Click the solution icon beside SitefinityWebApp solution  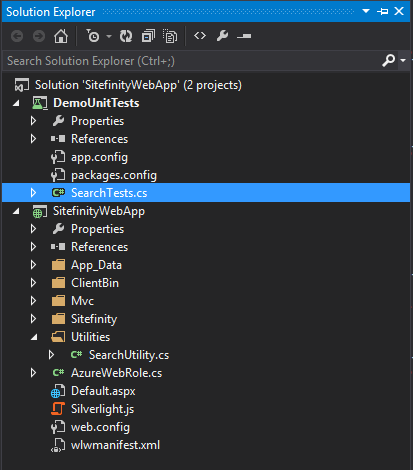tap(22, 85)
